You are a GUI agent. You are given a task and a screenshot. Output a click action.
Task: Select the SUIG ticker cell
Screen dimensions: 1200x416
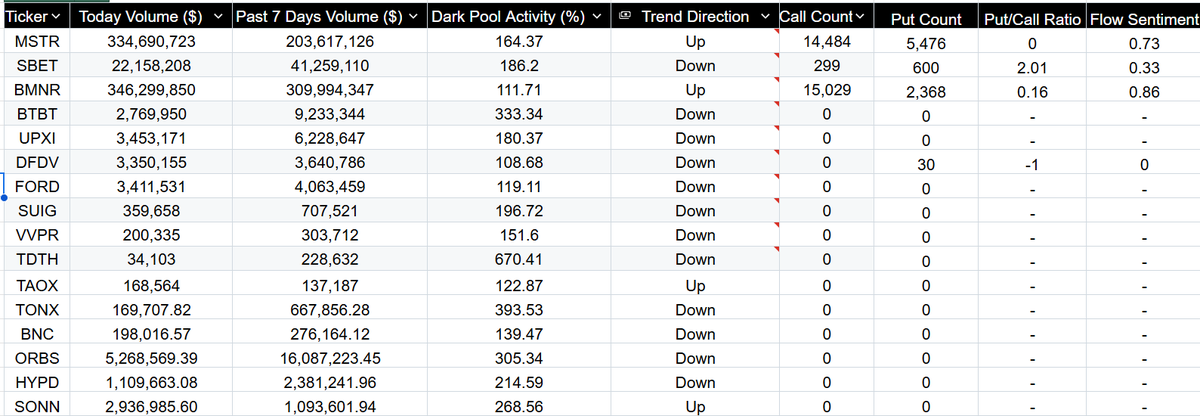(x=37, y=210)
